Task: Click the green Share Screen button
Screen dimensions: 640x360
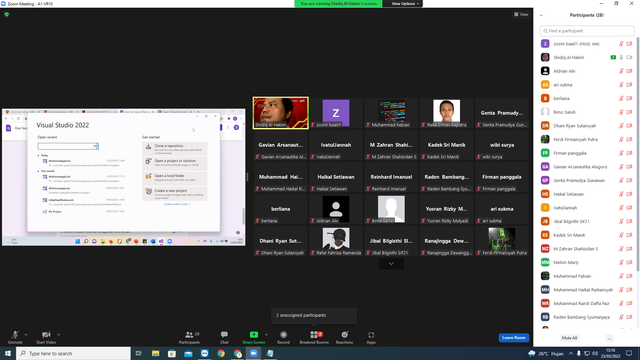Action: click(x=253, y=337)
